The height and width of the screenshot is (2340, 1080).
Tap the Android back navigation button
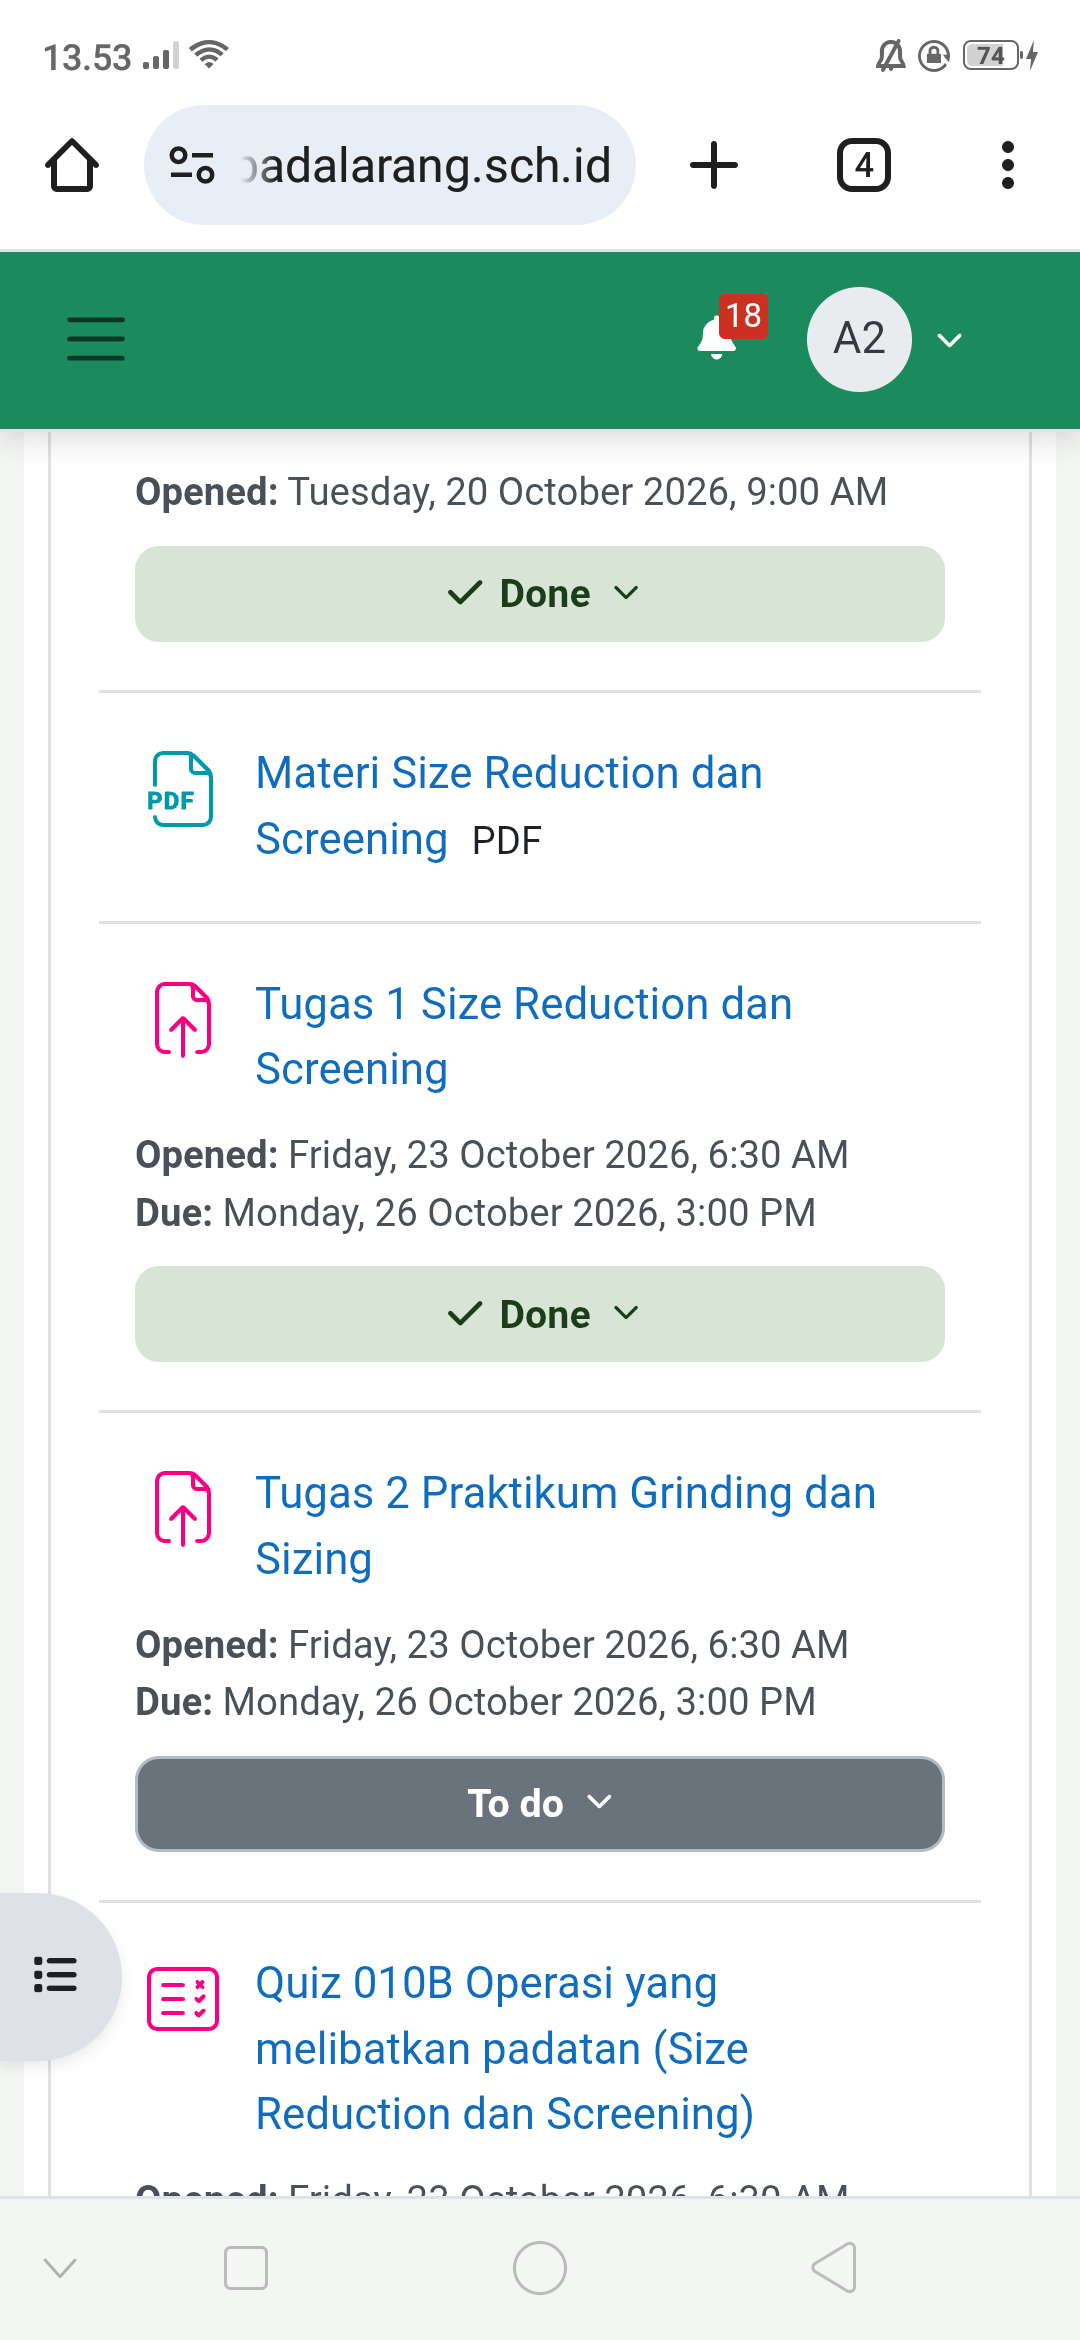point(834,2267)
